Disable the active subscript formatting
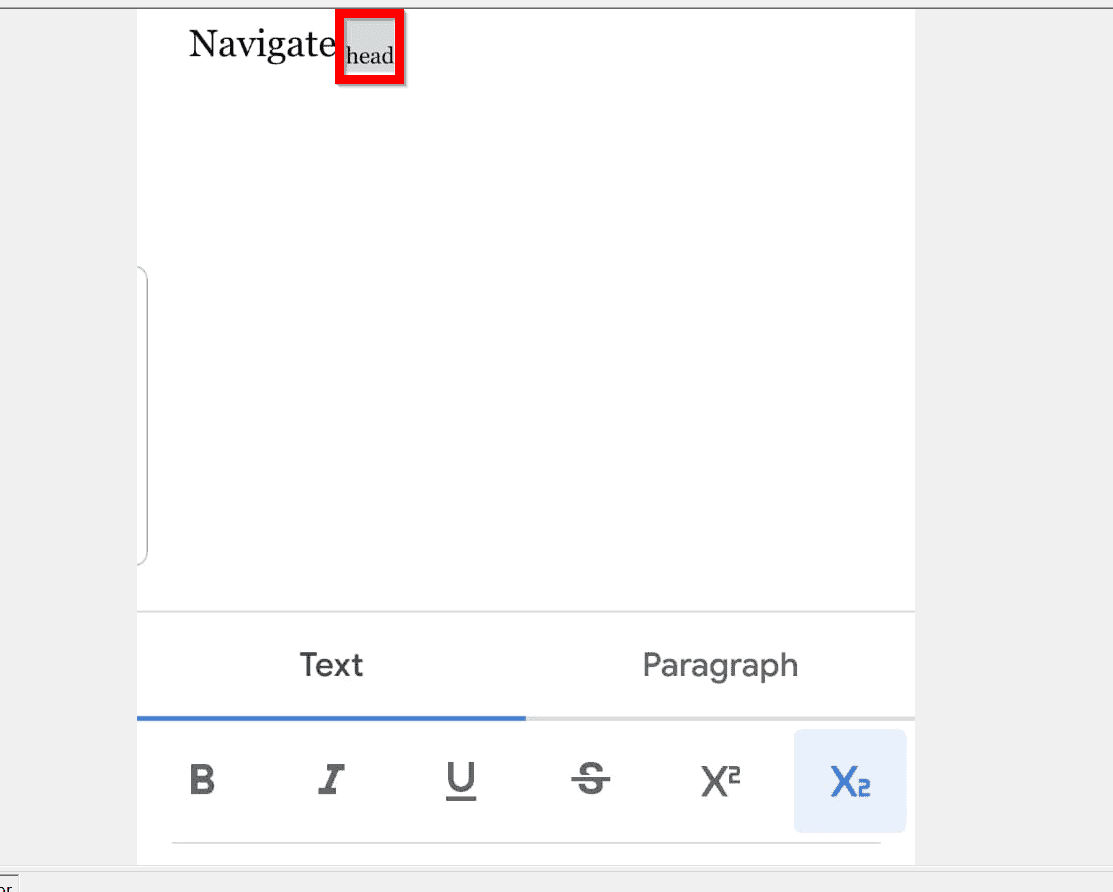Image resolution: width=1113 pixels, height=892 pixels. (x=849, y=781)
